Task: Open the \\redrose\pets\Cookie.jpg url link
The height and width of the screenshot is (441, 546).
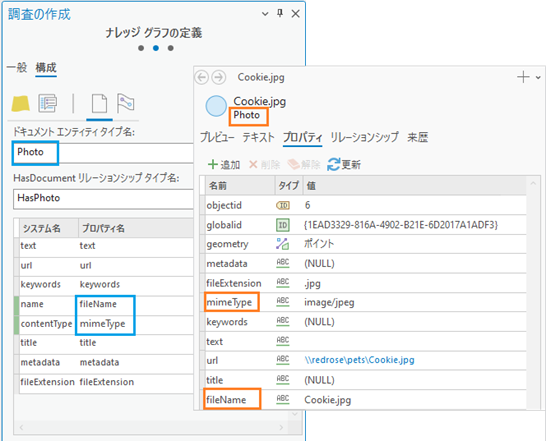Action: click(x=359, y=360)
